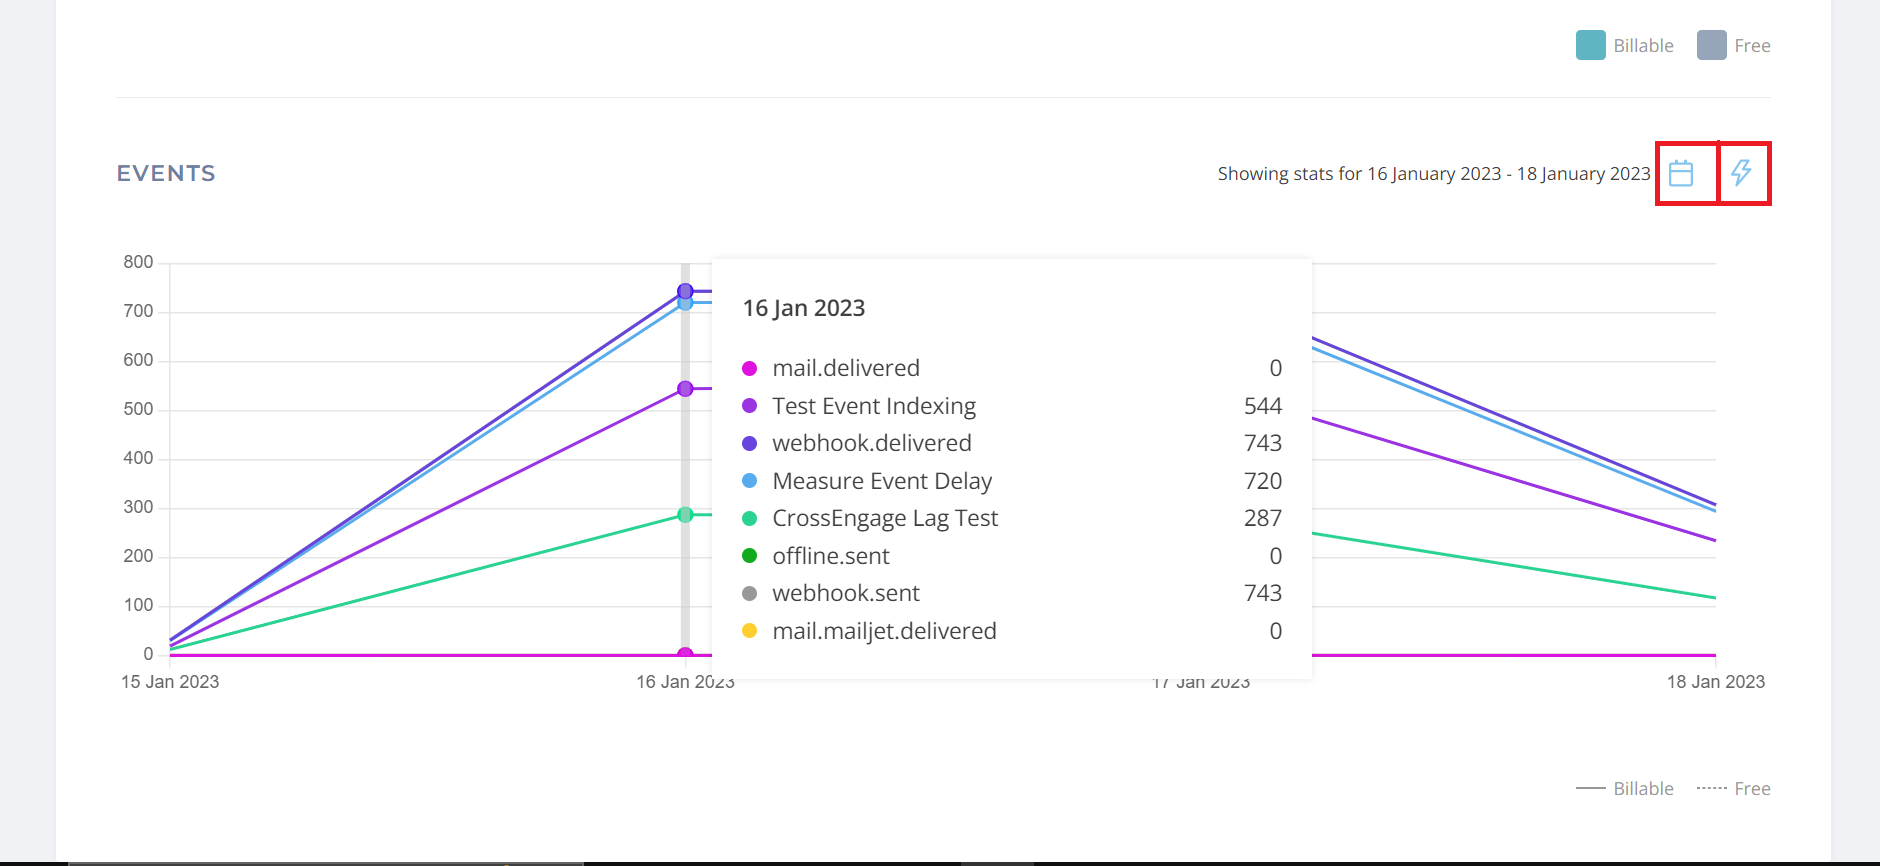This screenshot has height=866, width=1880.
Task: Click the CrossEngage Lag Test green data point
Action: [x=685, y=515]
